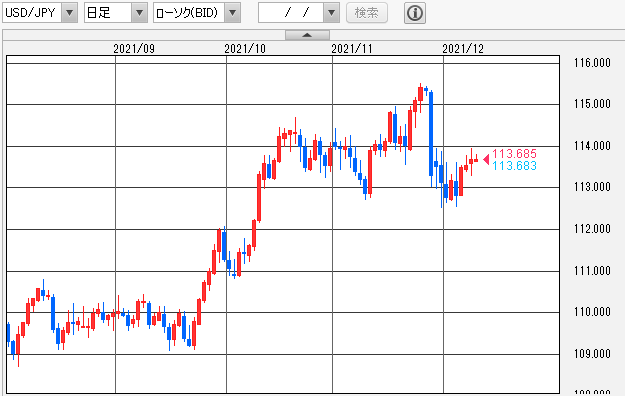
Task: Collapse the top panel with the up arrow
Action: 307,35
